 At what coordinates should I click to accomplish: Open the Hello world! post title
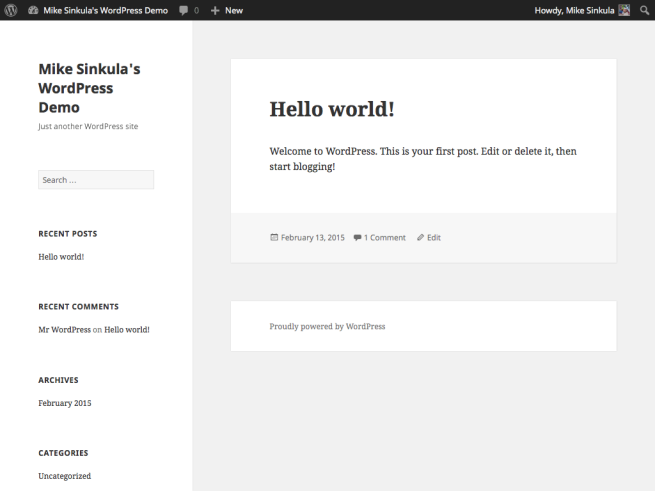pos(332,109)
